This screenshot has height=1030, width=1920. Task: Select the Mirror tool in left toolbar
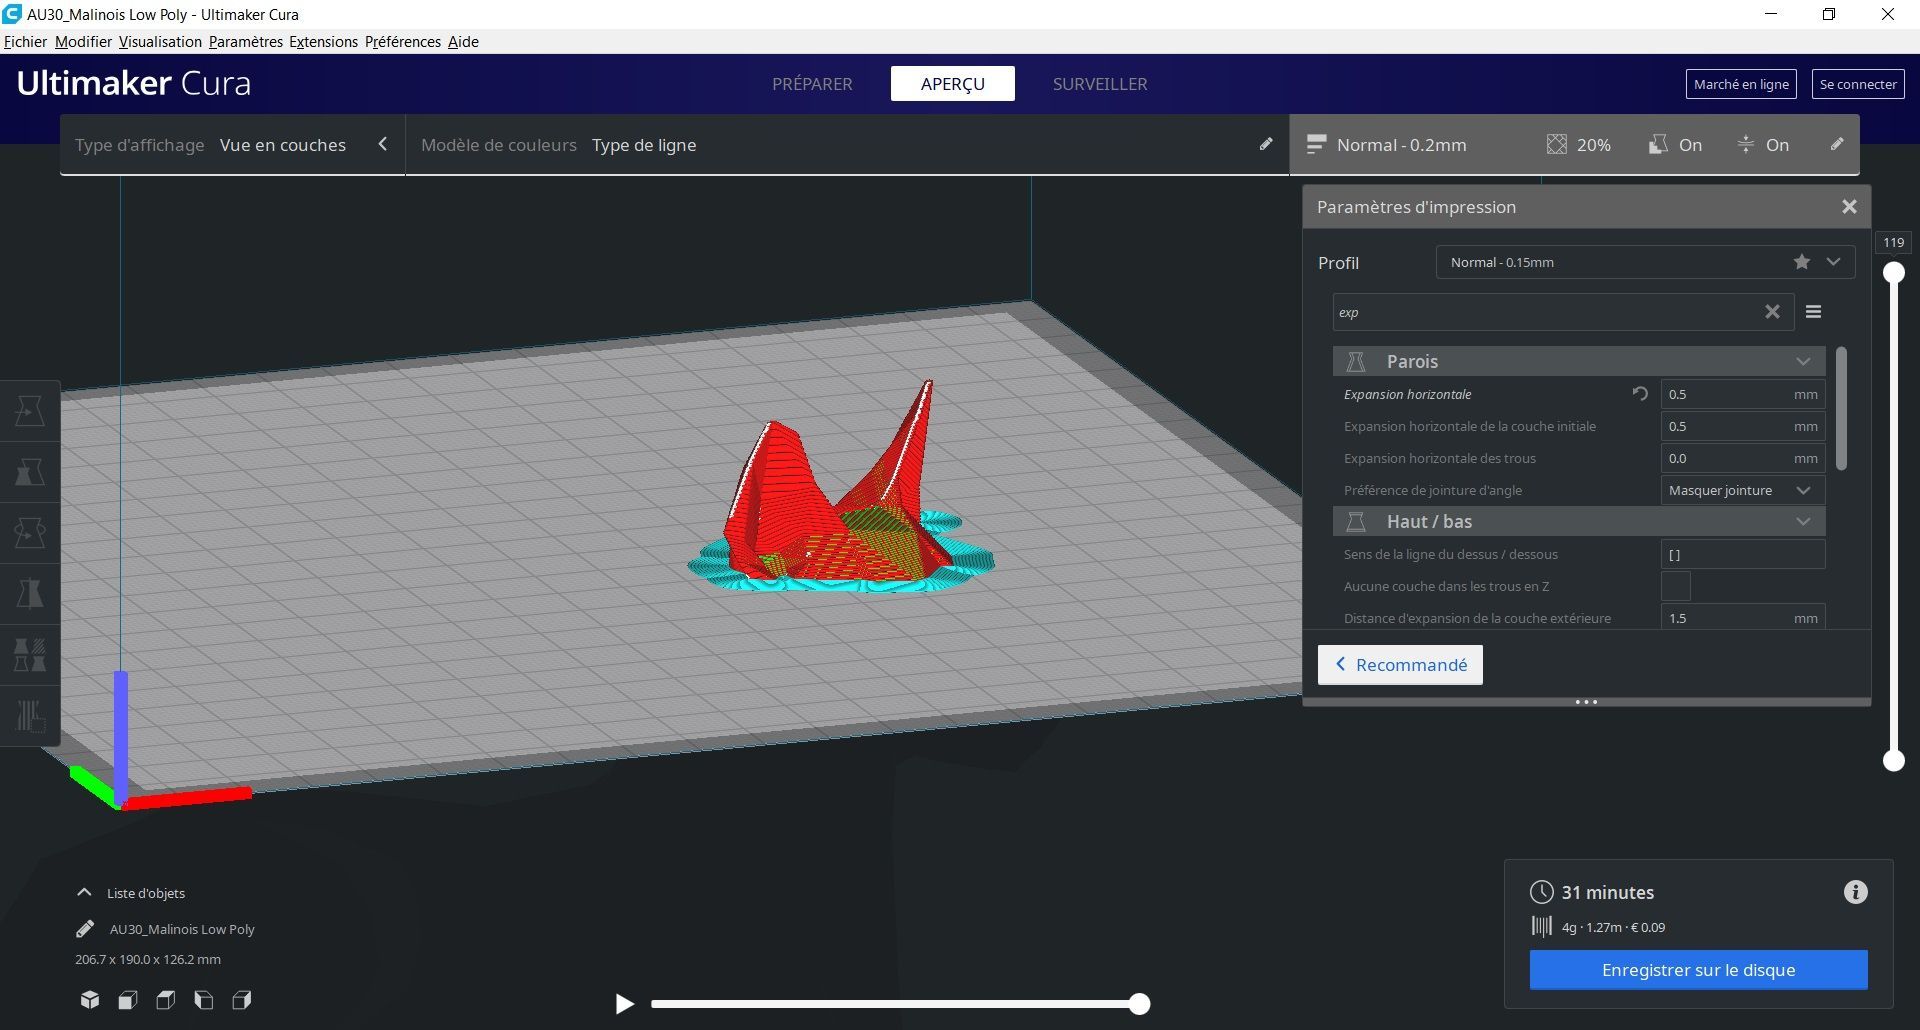[x=30, y=593]
